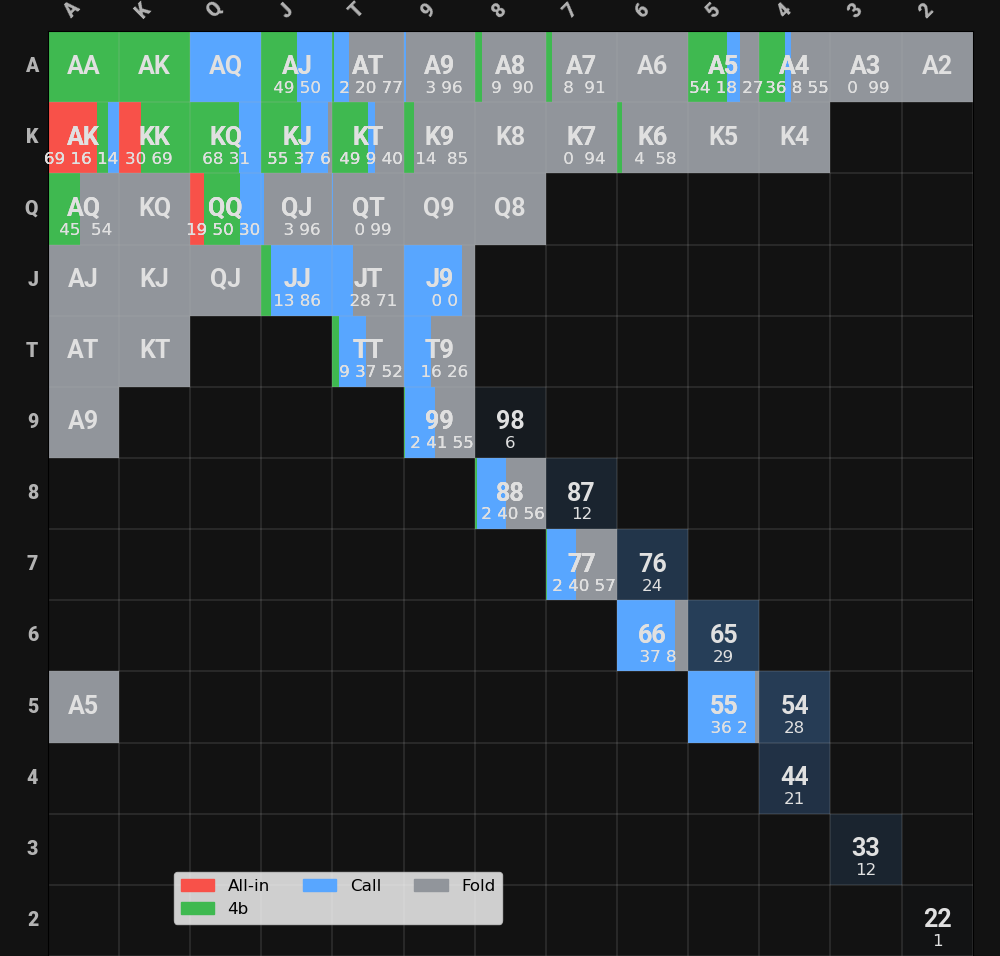Choose the 54 cell showing 28
This screenshot has height=956, width=1000.
(x=794, y=707)
